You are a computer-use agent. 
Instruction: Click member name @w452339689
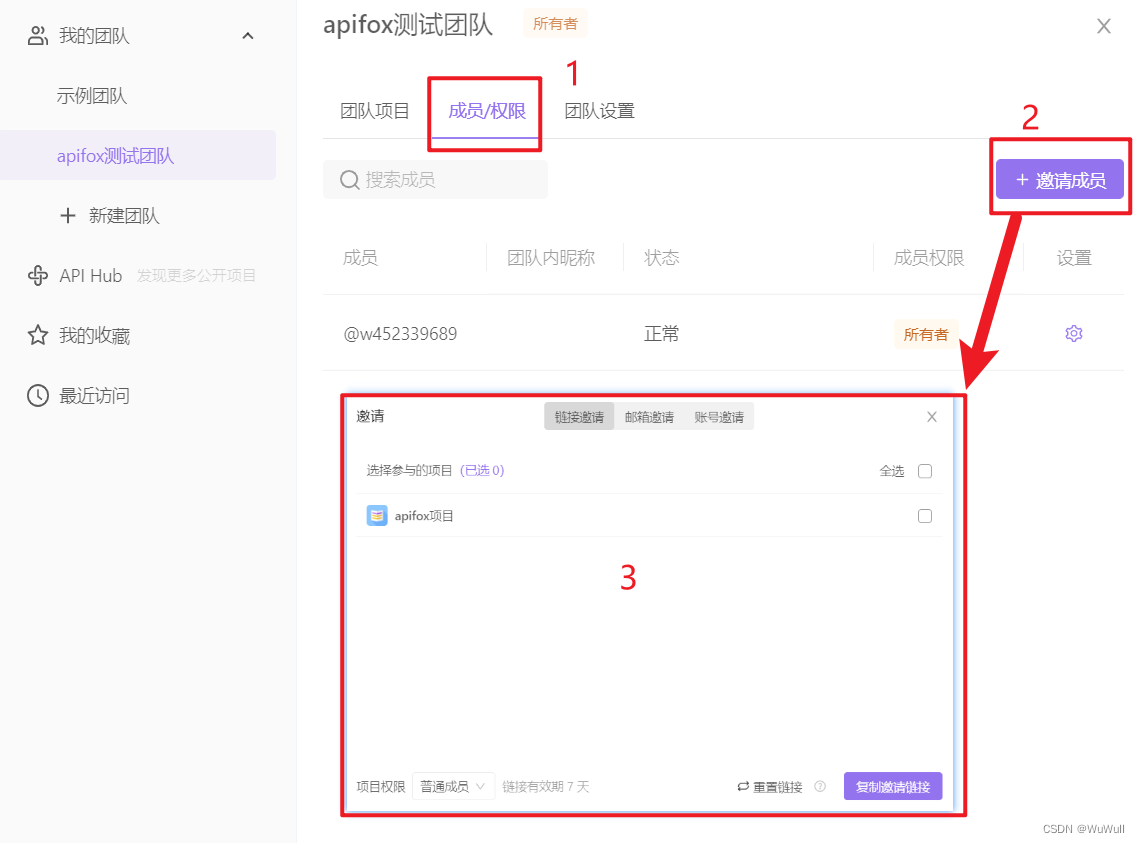401,334
